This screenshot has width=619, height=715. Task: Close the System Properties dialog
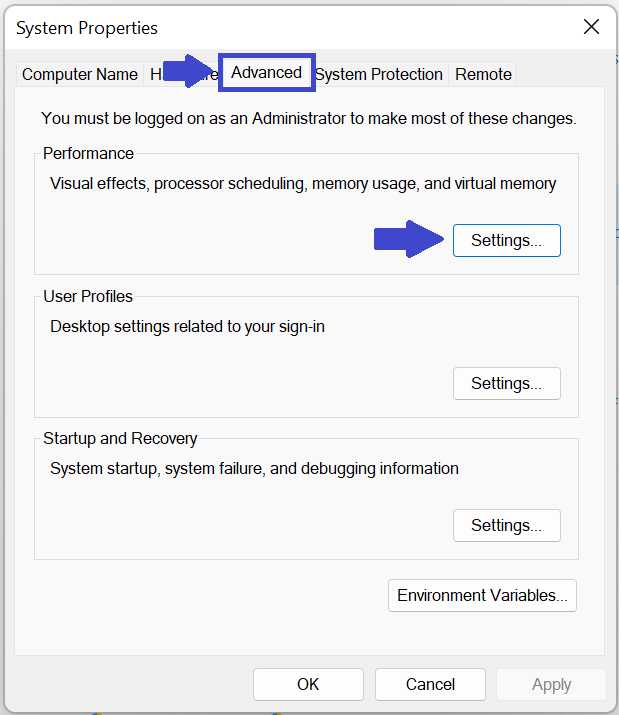click(x=591, y=27)
